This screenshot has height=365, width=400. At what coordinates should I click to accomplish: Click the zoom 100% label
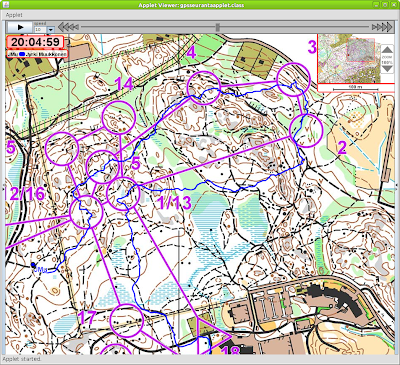(x=387, y=60)
